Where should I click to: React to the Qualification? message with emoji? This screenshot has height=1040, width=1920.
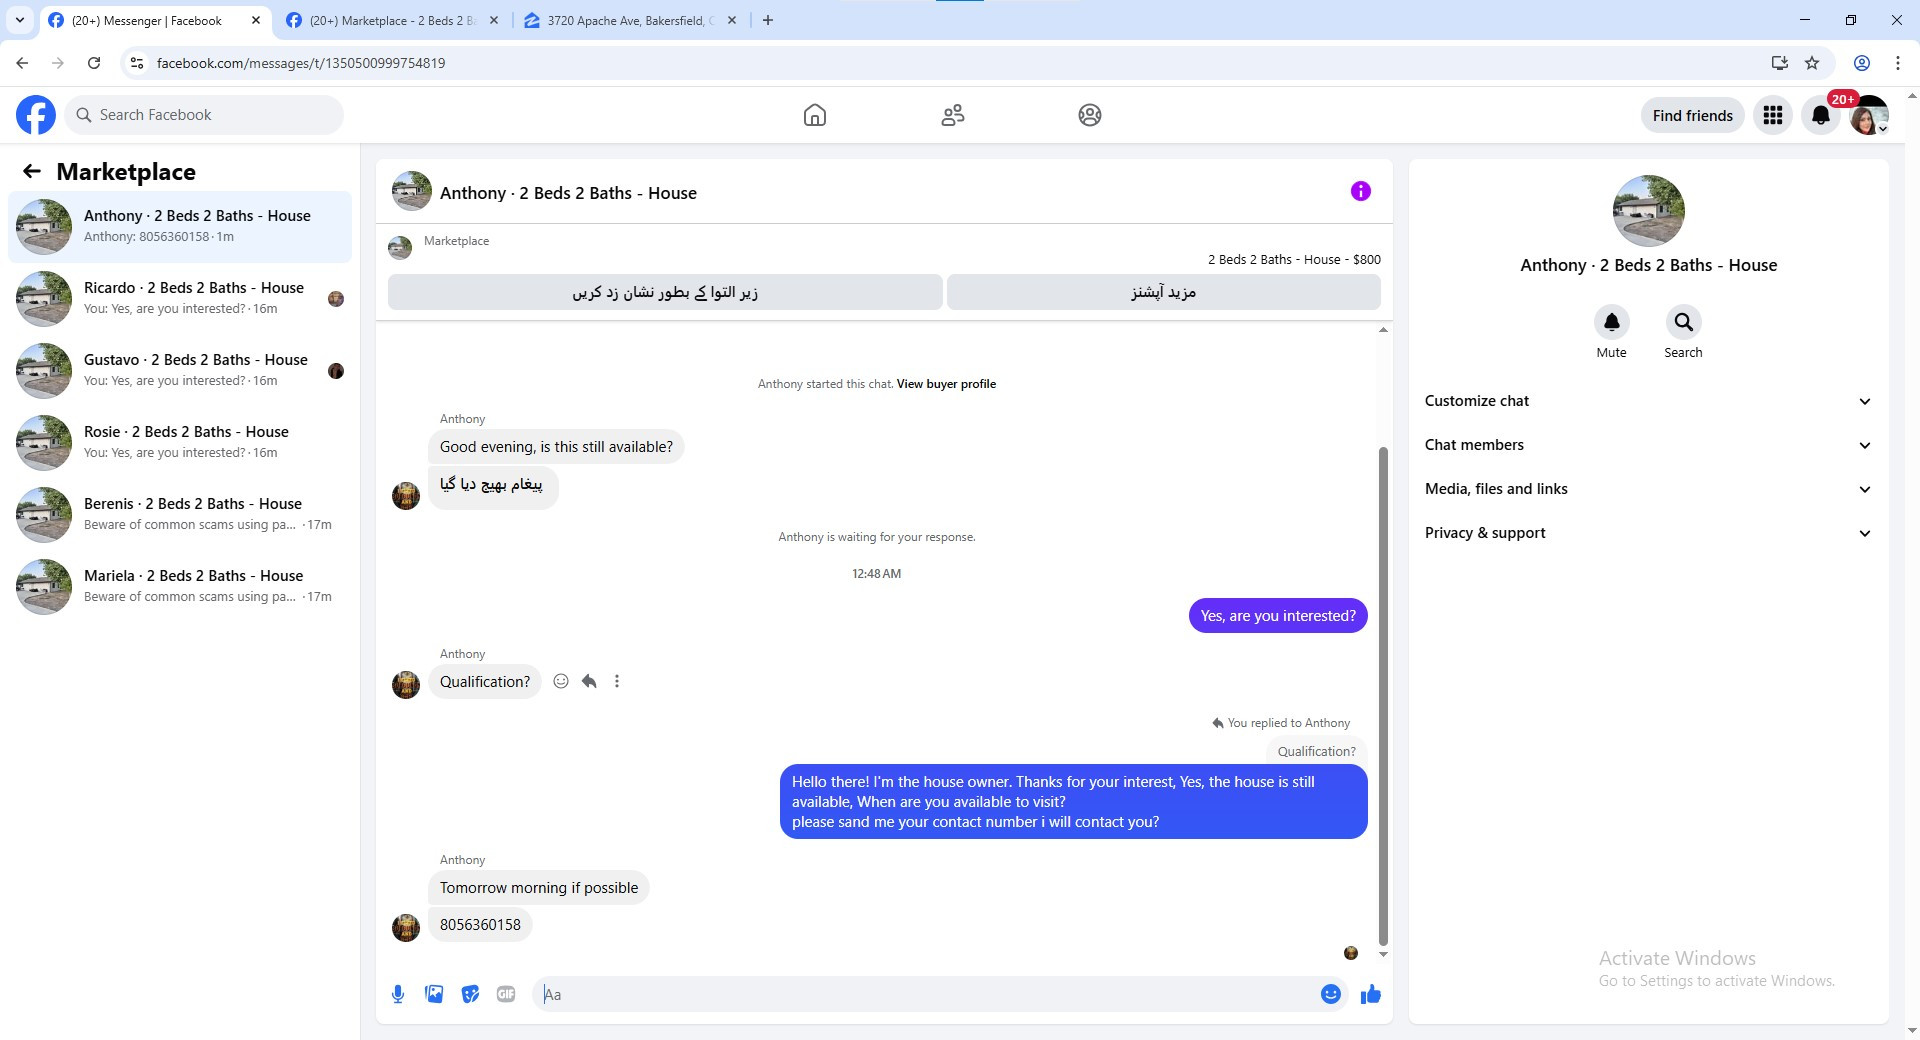(561, 681)
